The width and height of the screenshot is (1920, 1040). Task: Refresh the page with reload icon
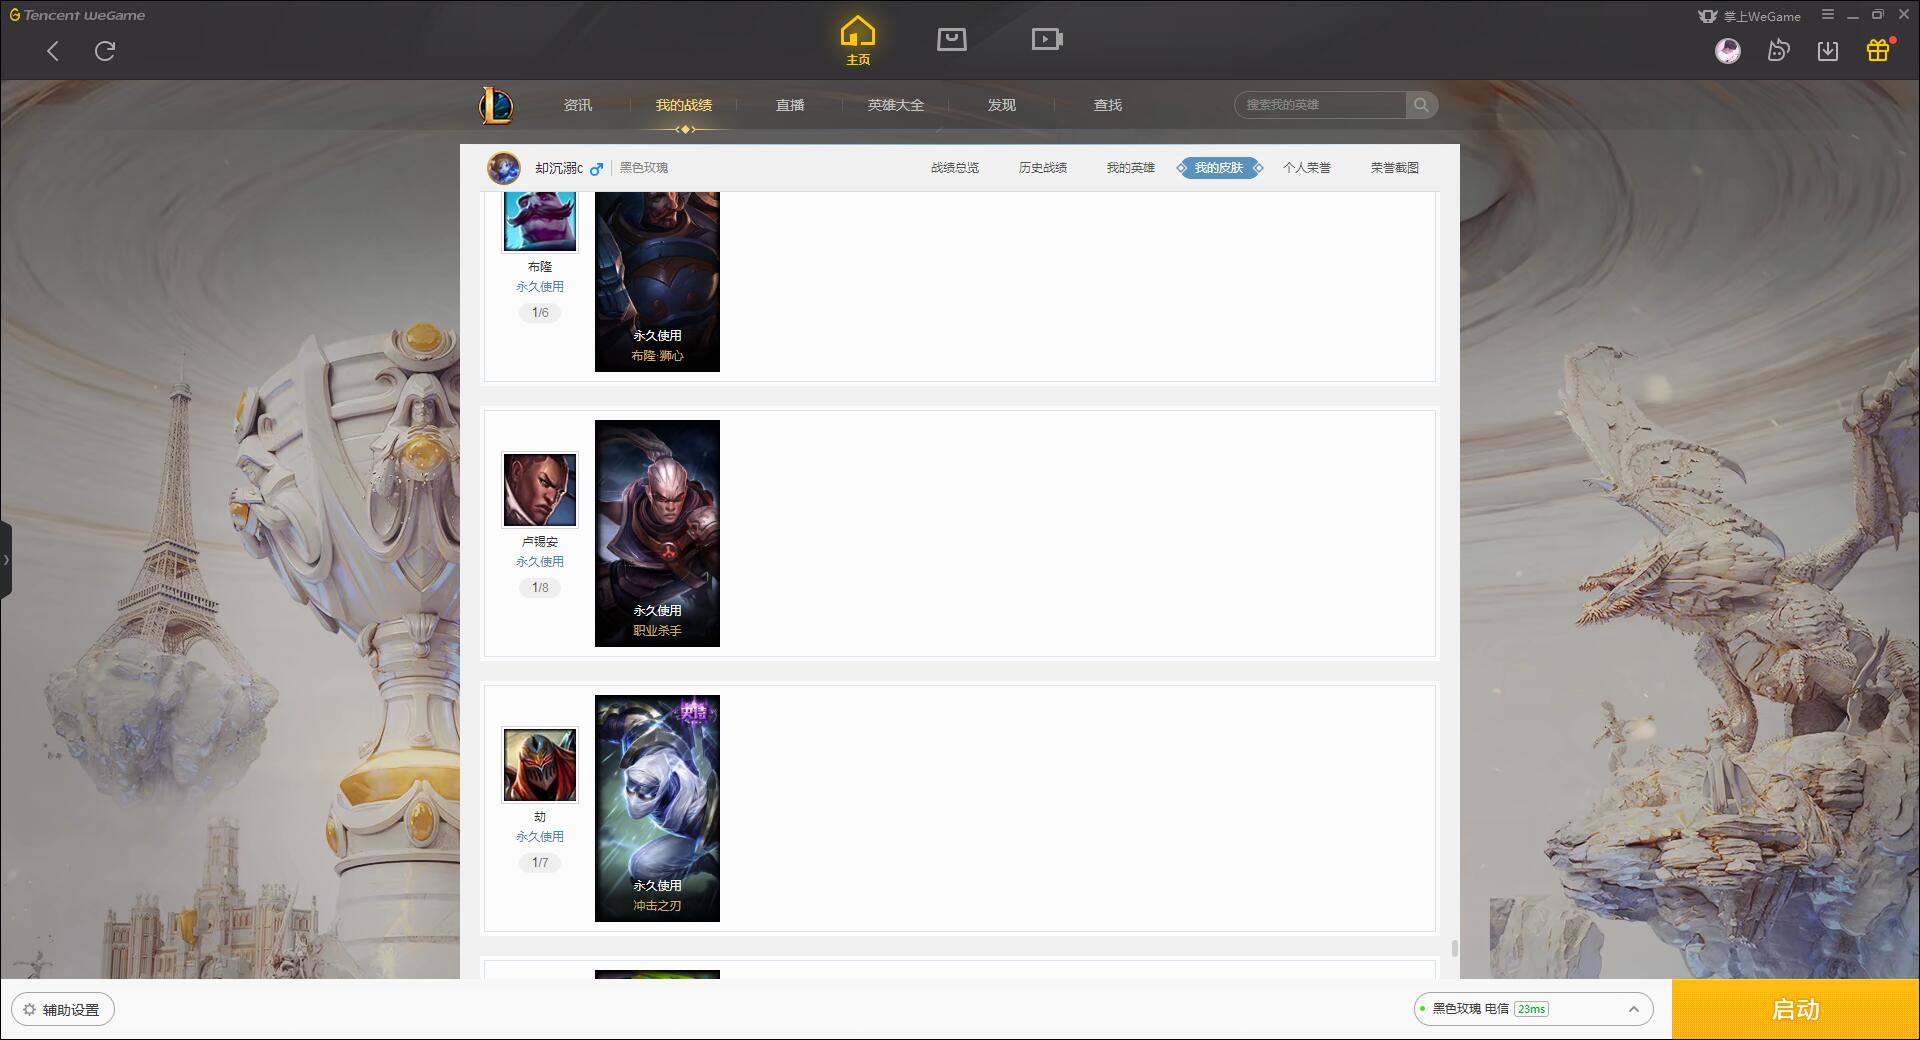[x=105, y=51]
